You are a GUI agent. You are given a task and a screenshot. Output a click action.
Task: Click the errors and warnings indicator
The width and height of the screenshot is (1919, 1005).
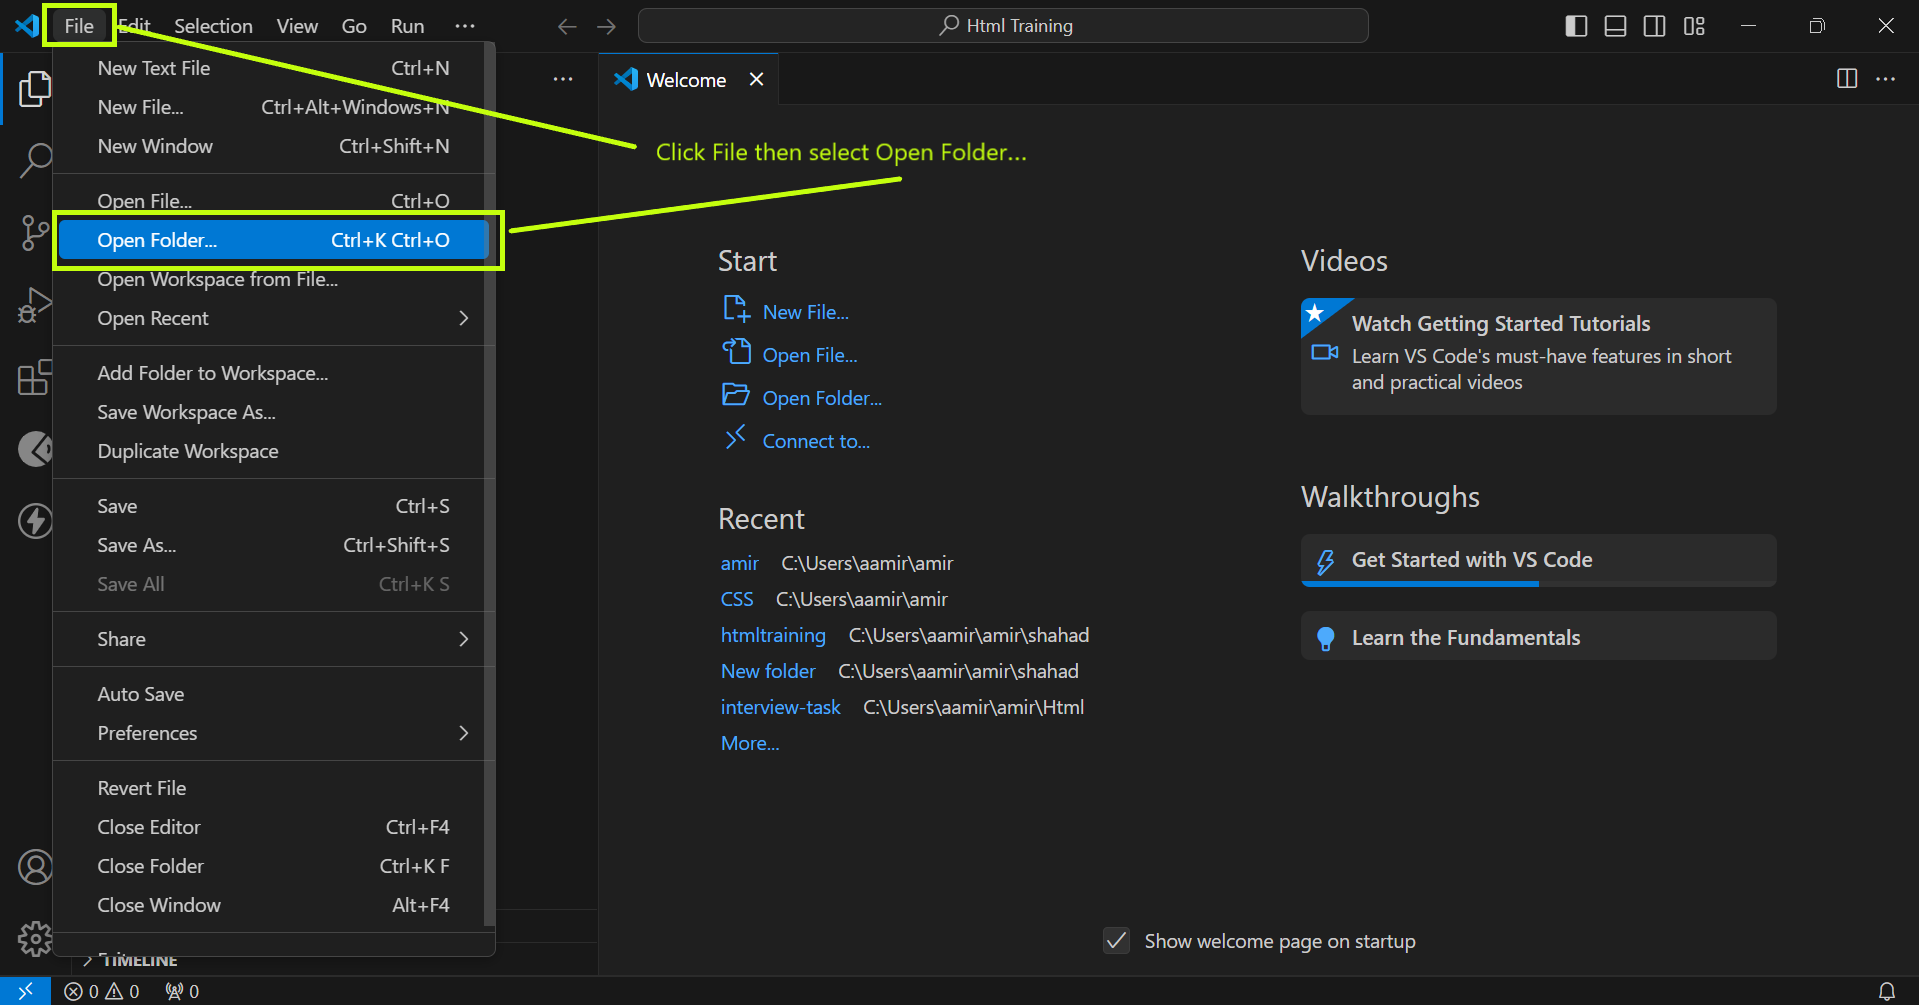[100, 990]
